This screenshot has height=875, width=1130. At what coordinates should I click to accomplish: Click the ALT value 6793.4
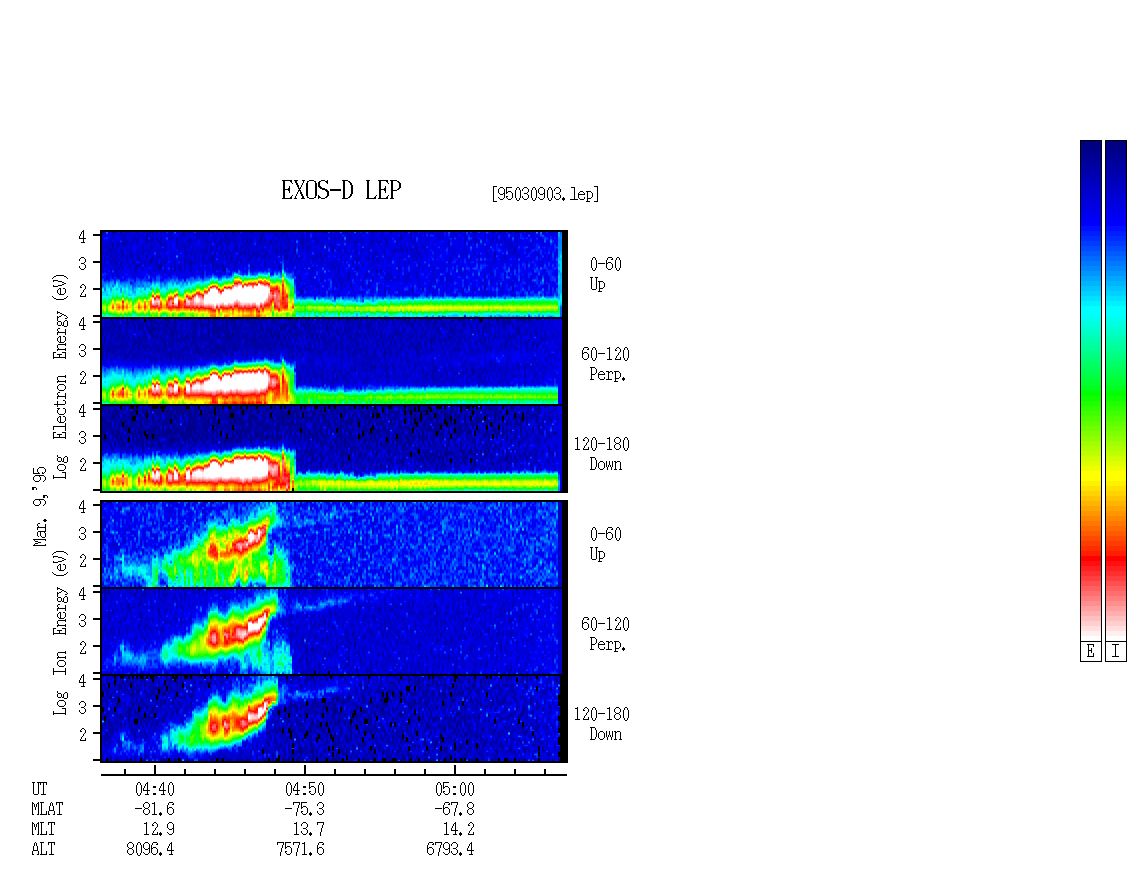450,850
